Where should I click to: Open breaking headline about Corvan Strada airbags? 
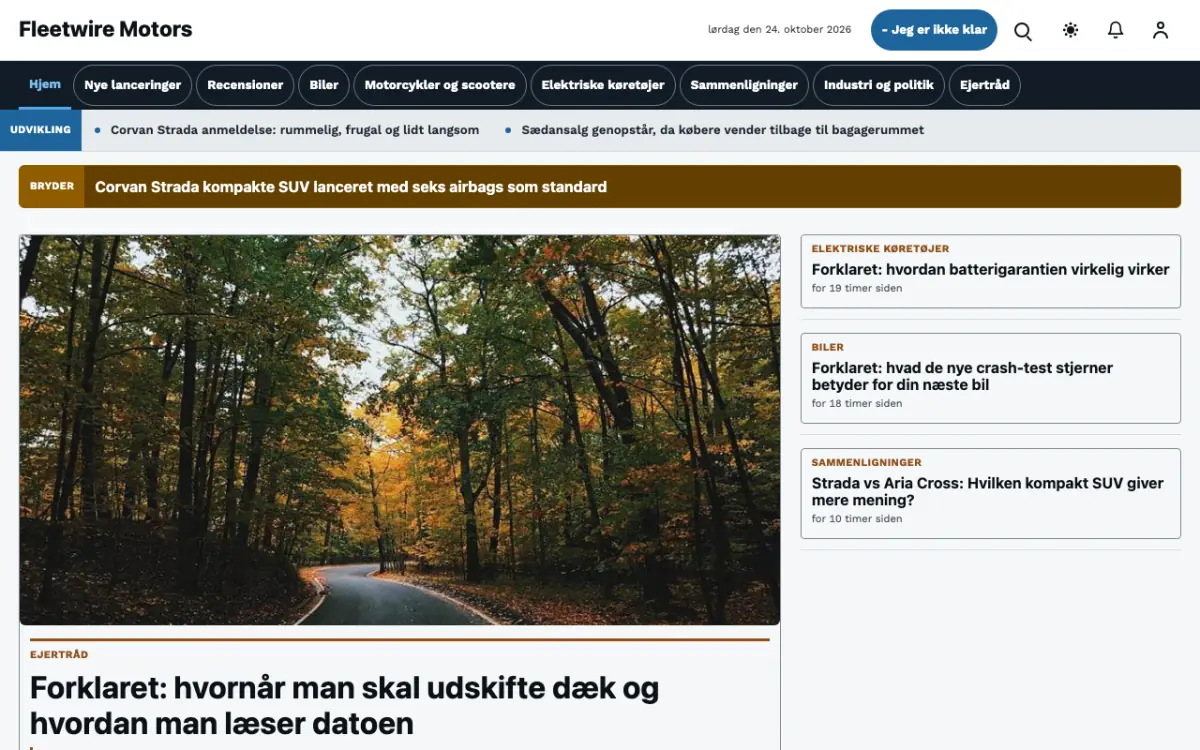(x=351, y=187)
